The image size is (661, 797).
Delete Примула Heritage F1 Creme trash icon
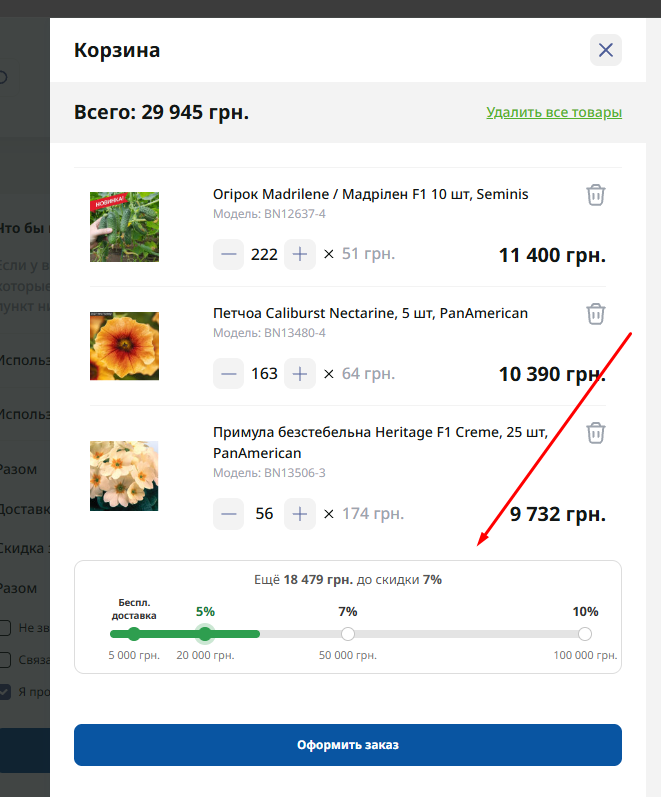[x=595, y=433]
